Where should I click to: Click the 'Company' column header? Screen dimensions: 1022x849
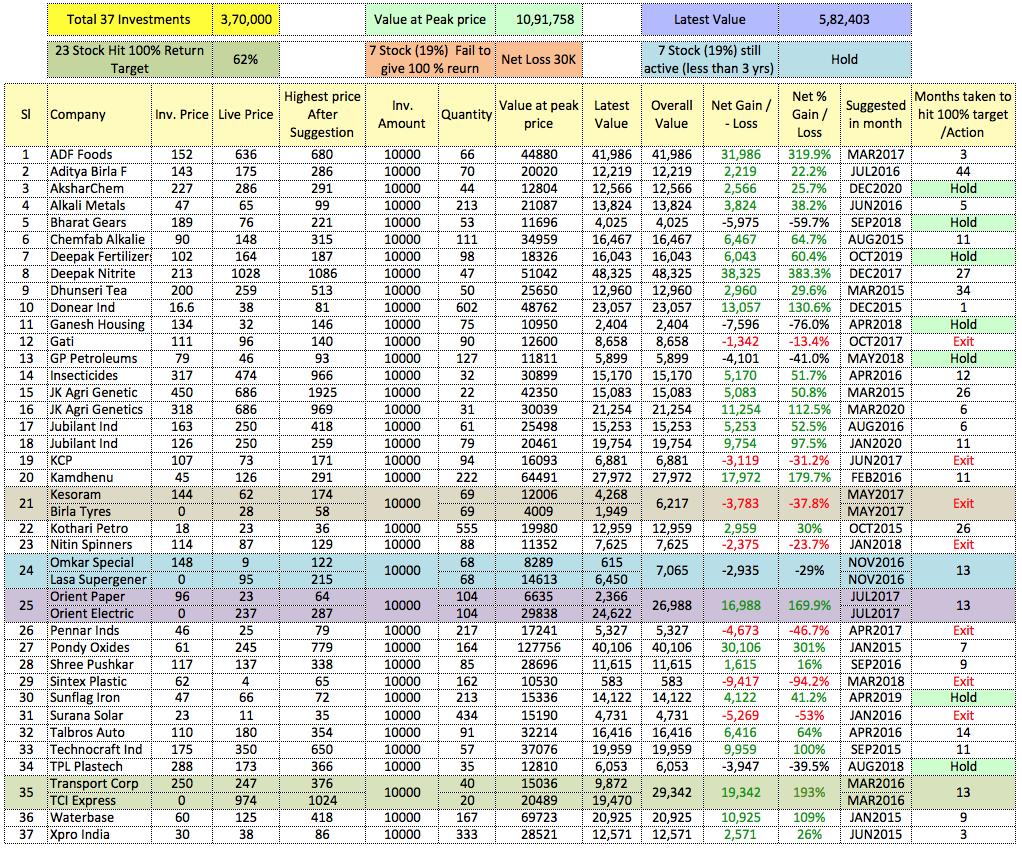pyautogui.click(x=99, y=115)
